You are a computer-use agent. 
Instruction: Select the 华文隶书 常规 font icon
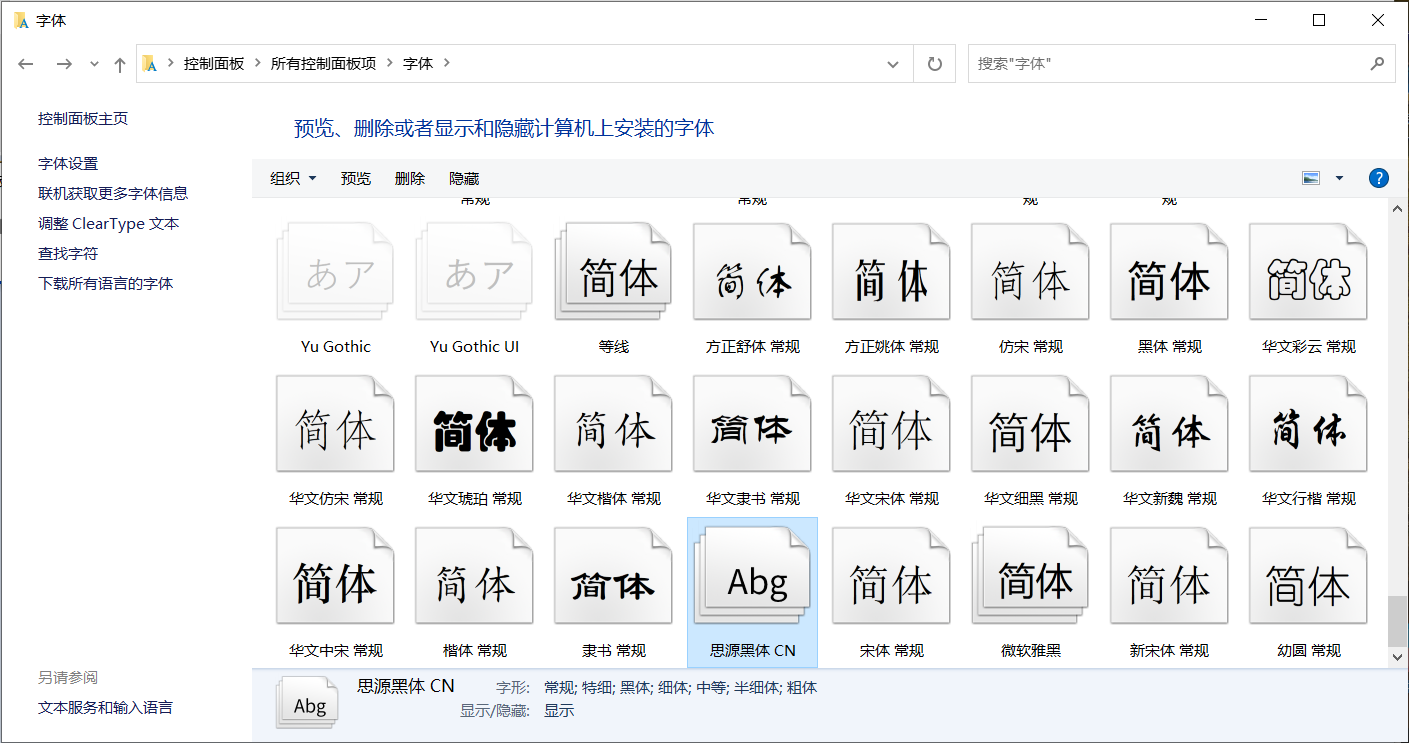[x=752, y=424]
